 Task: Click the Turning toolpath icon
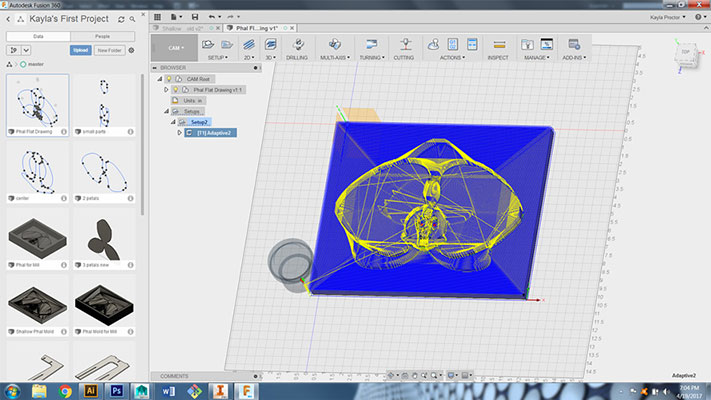[x=371, y=44]
